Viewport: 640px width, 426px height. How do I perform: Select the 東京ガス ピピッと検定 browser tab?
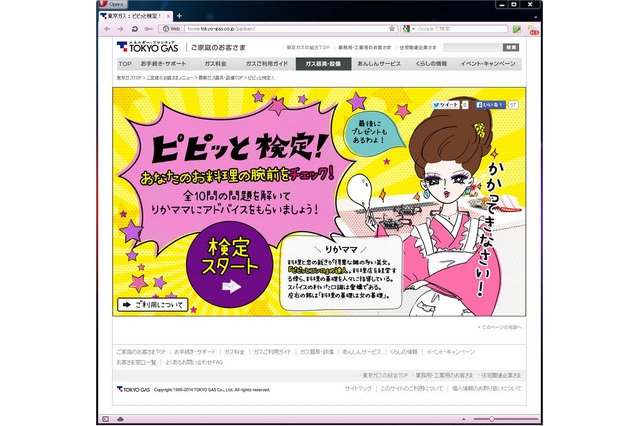click(x=134, y=16)
